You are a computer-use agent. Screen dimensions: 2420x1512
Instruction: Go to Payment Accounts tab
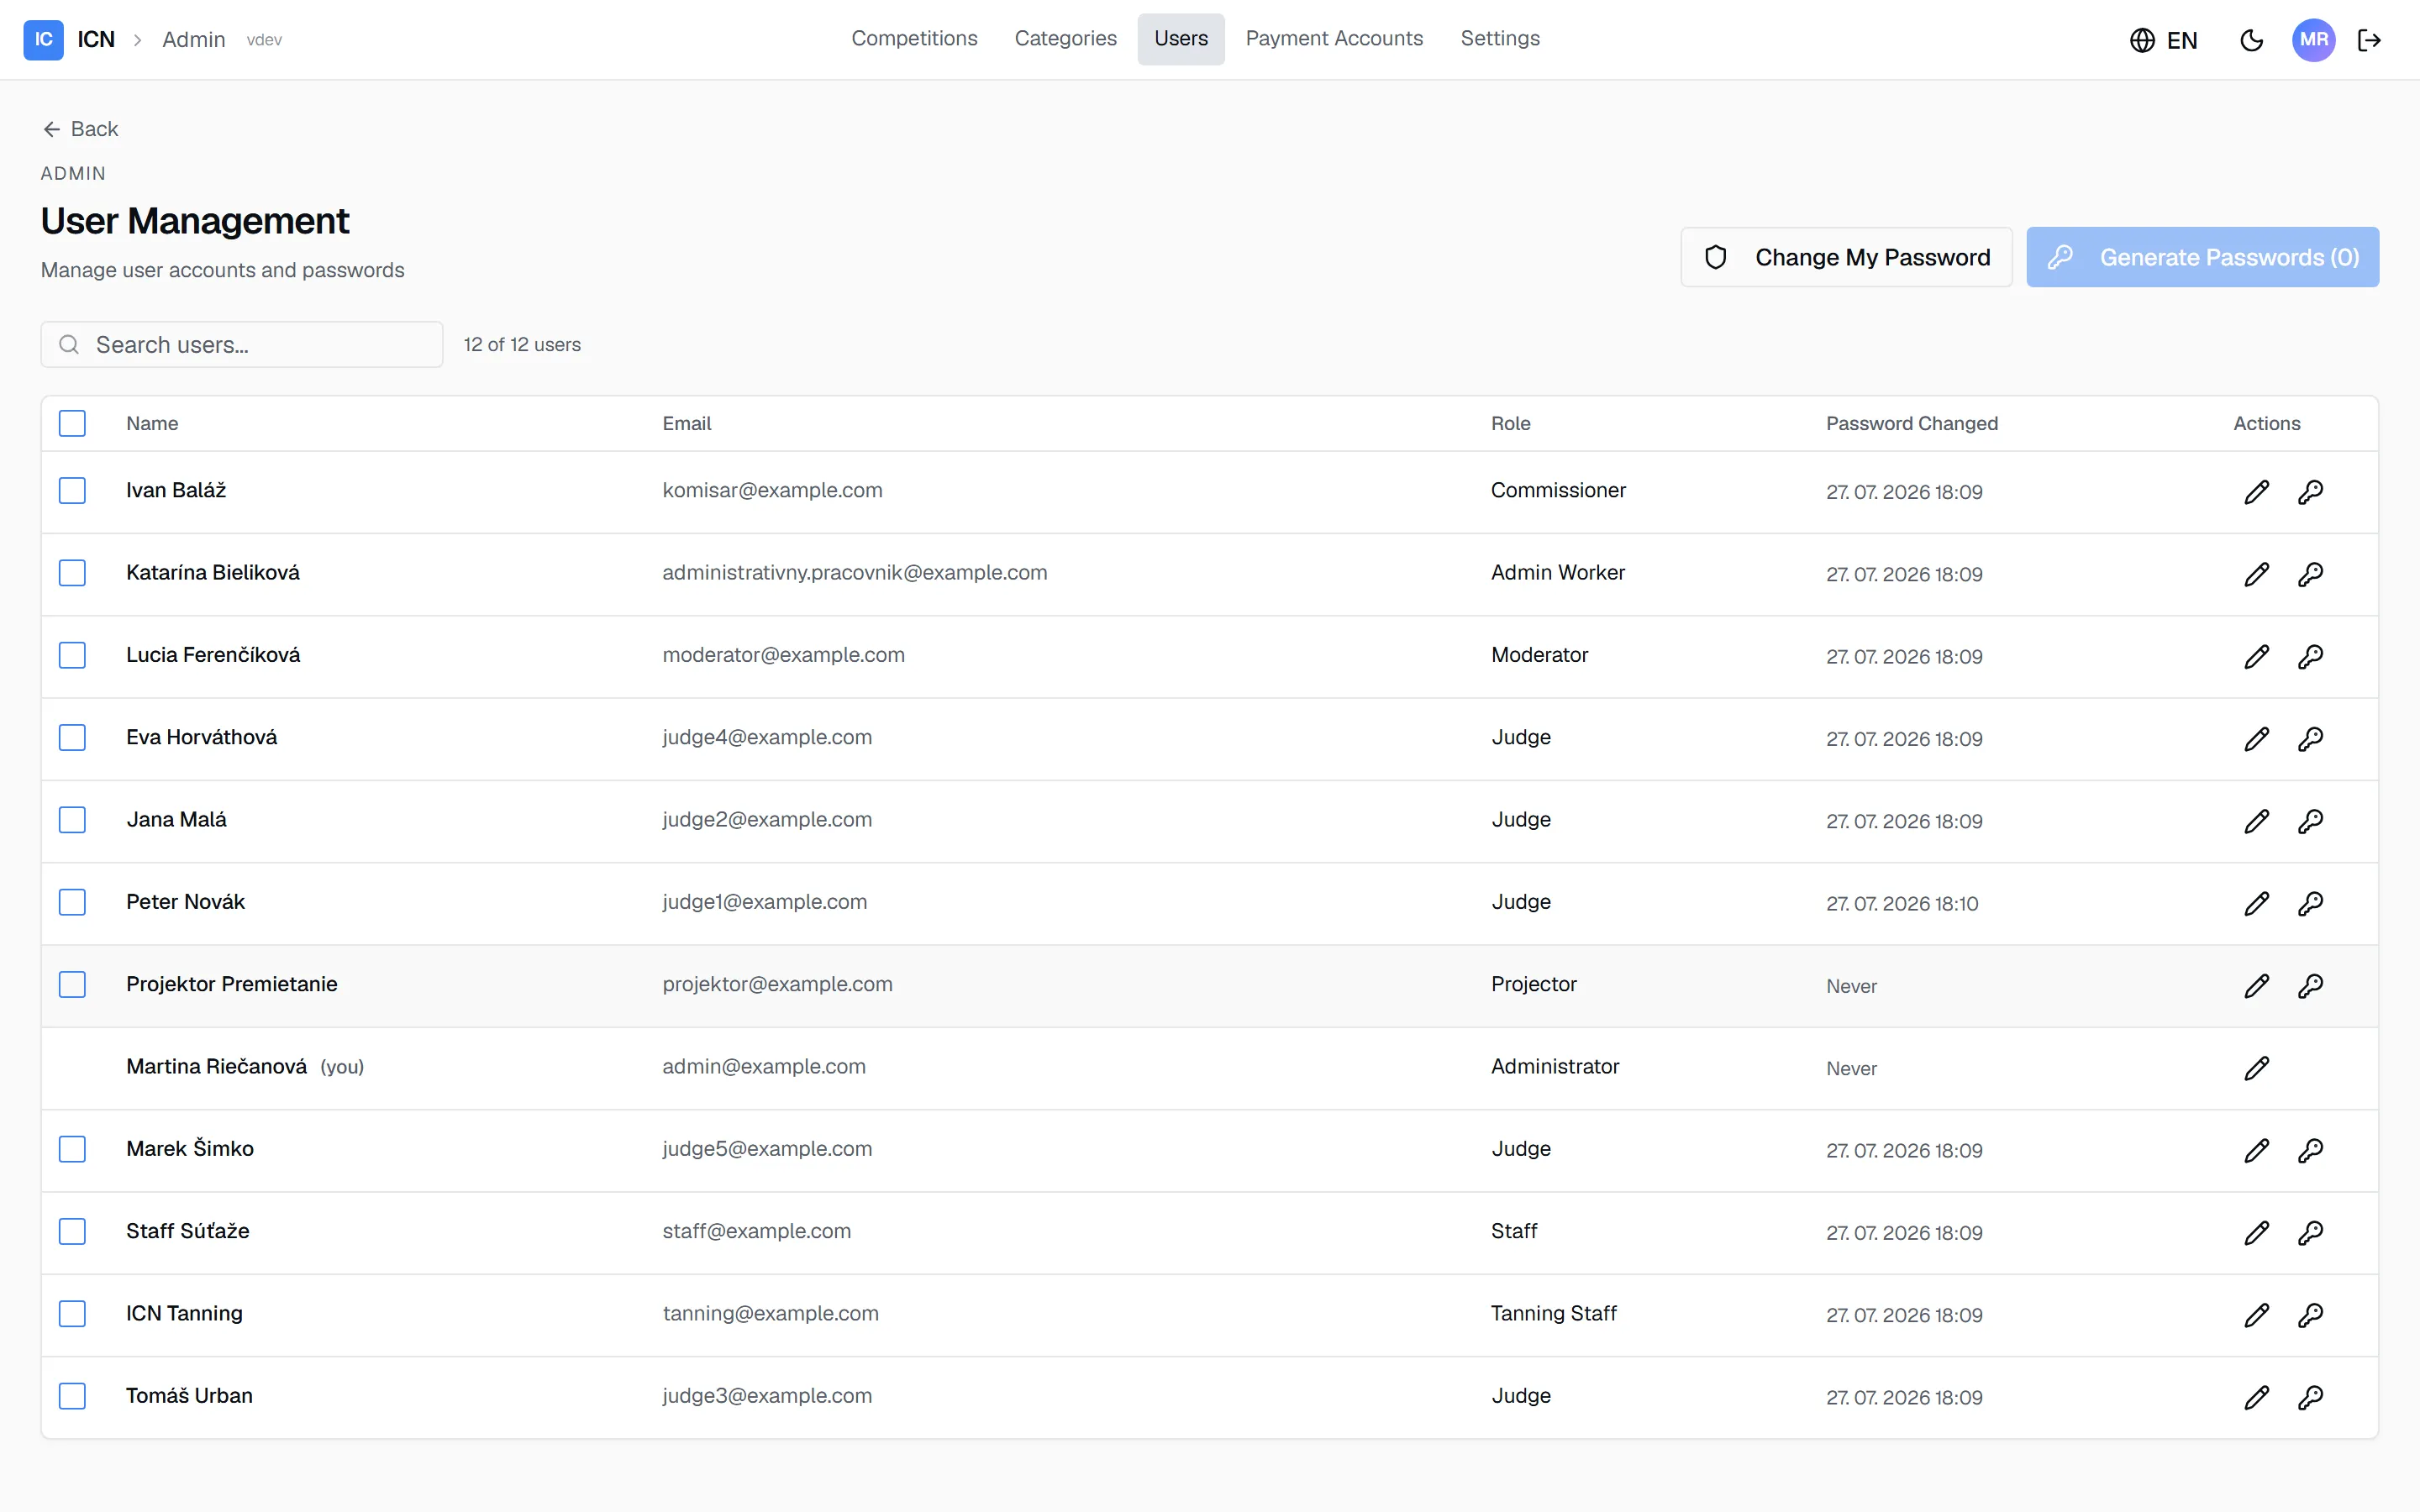tap(1334, 39)
